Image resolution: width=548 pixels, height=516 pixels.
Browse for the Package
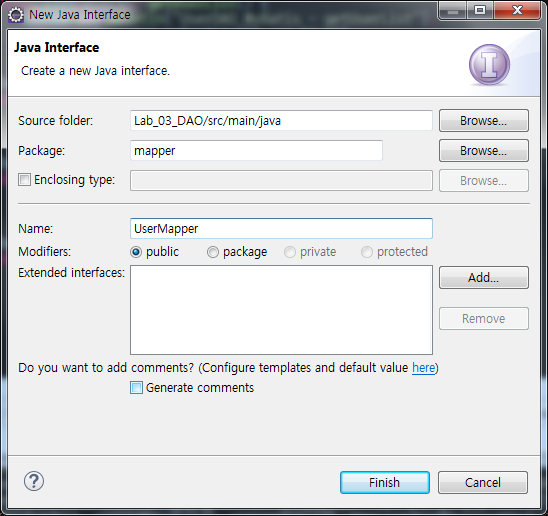tap(484, 151)
